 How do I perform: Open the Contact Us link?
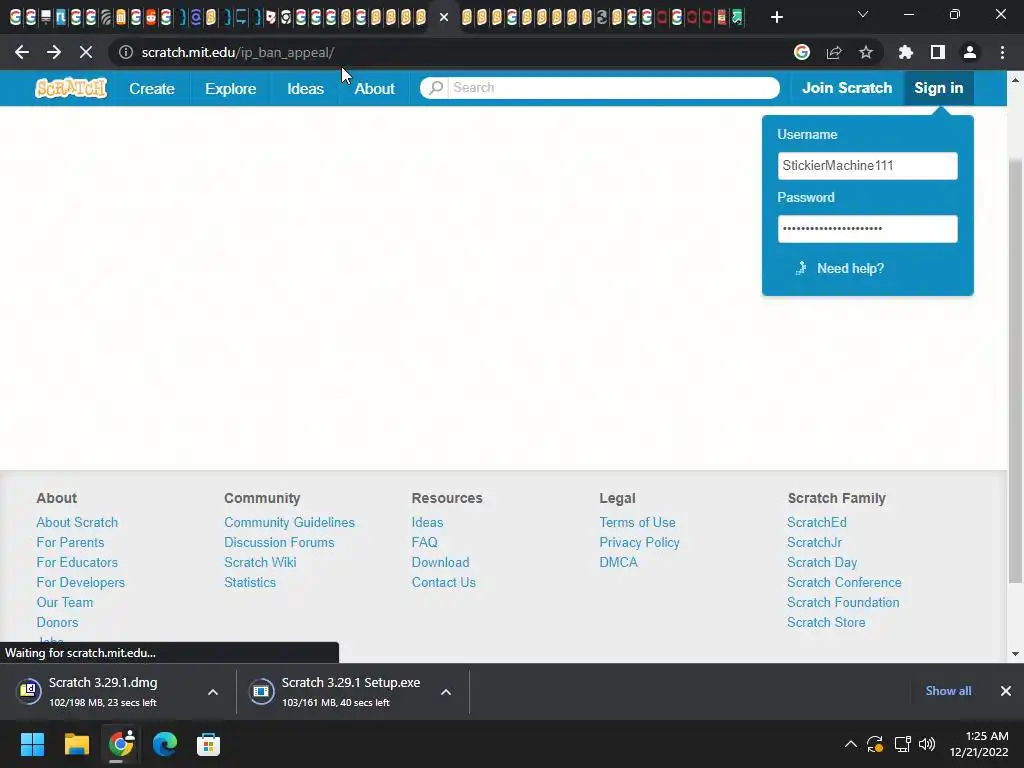tap(443, 583)
